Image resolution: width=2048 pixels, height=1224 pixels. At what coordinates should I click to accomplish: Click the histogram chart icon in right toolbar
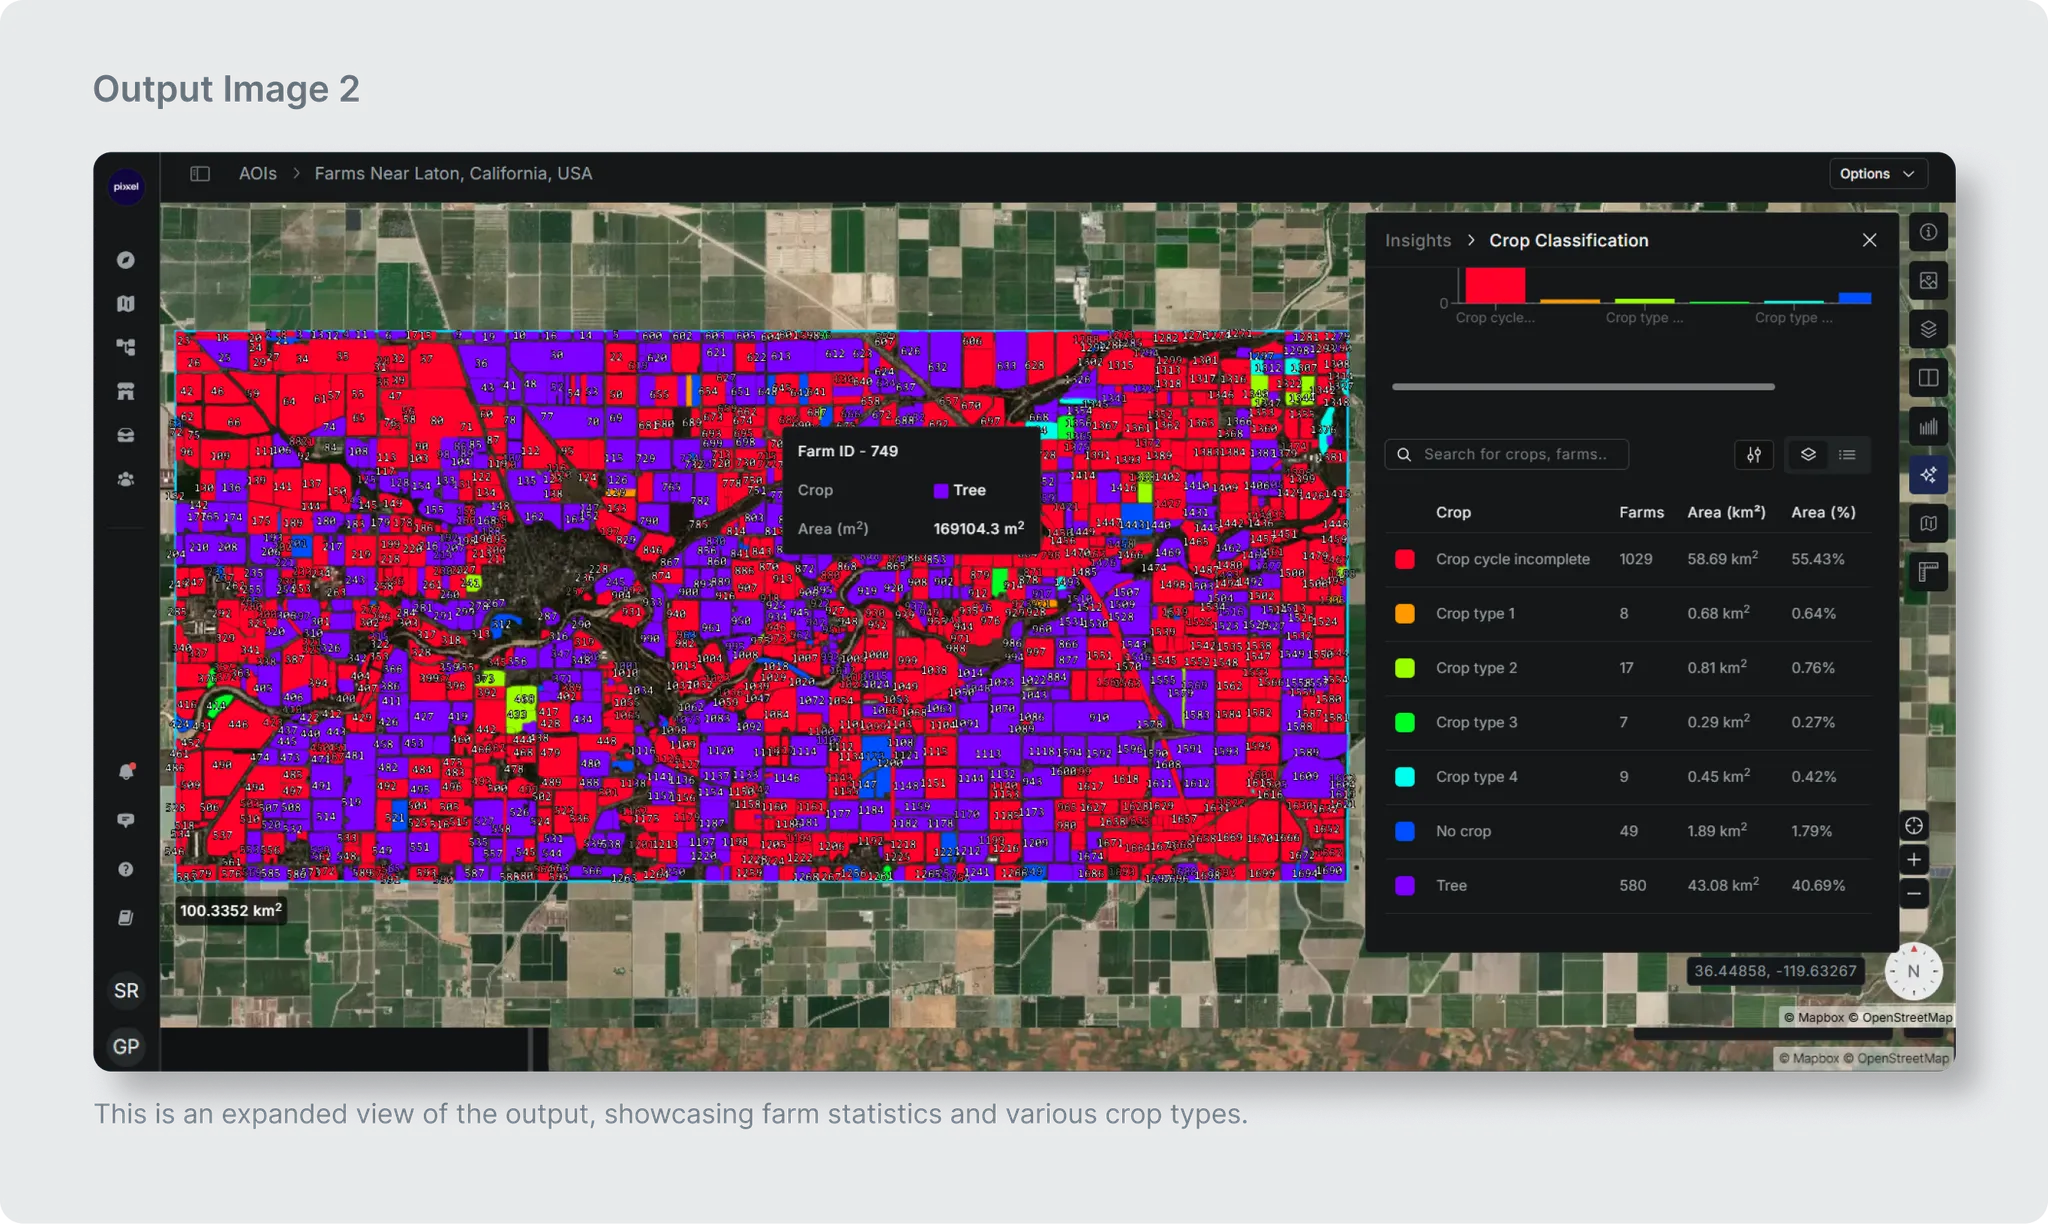point(1928,427)
